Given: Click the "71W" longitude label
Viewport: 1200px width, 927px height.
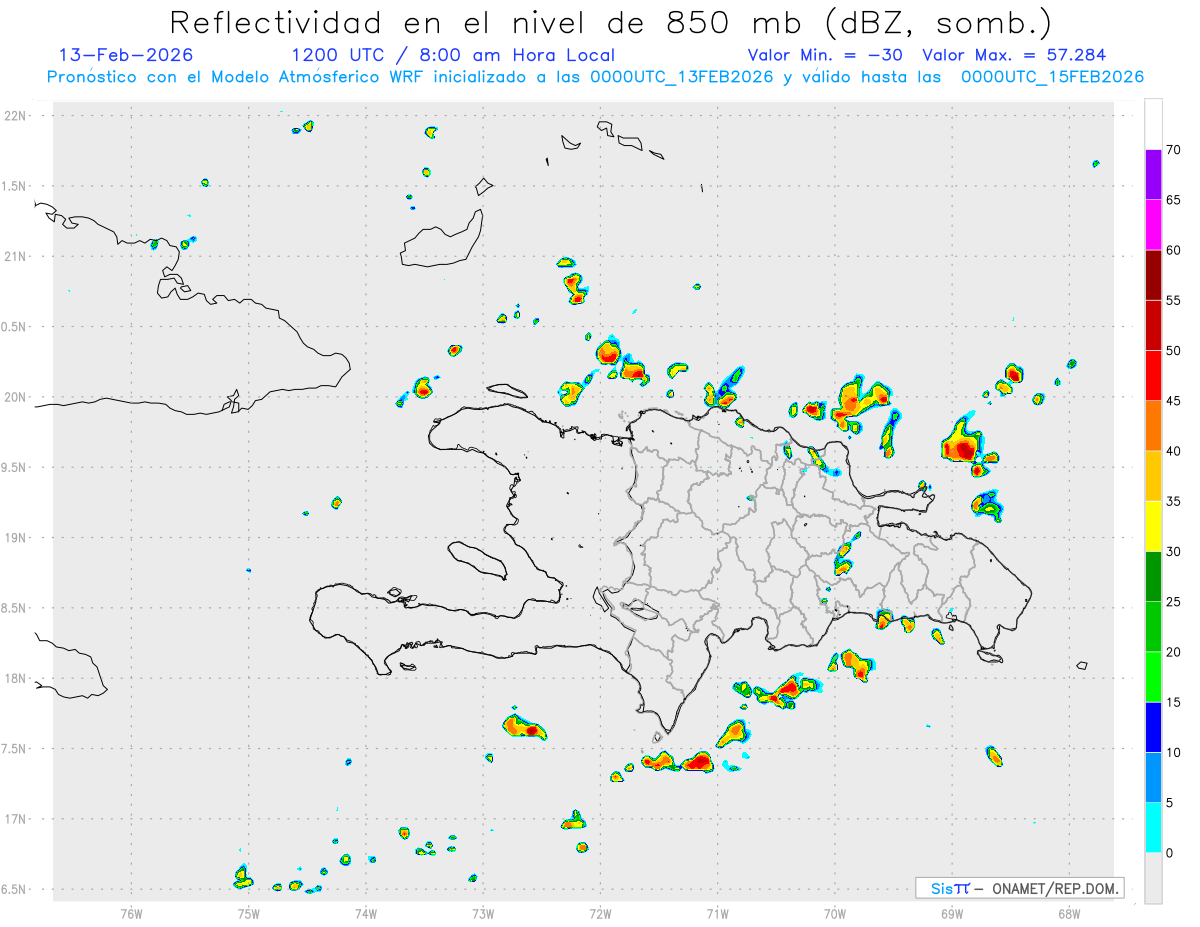Looking at the screenshot, I should coord(717,913).
